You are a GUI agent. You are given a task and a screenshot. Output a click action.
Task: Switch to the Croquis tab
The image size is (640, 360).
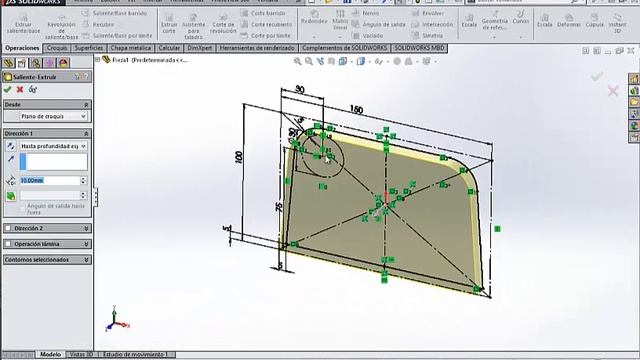pyautogui.click(x=57, y=48)
